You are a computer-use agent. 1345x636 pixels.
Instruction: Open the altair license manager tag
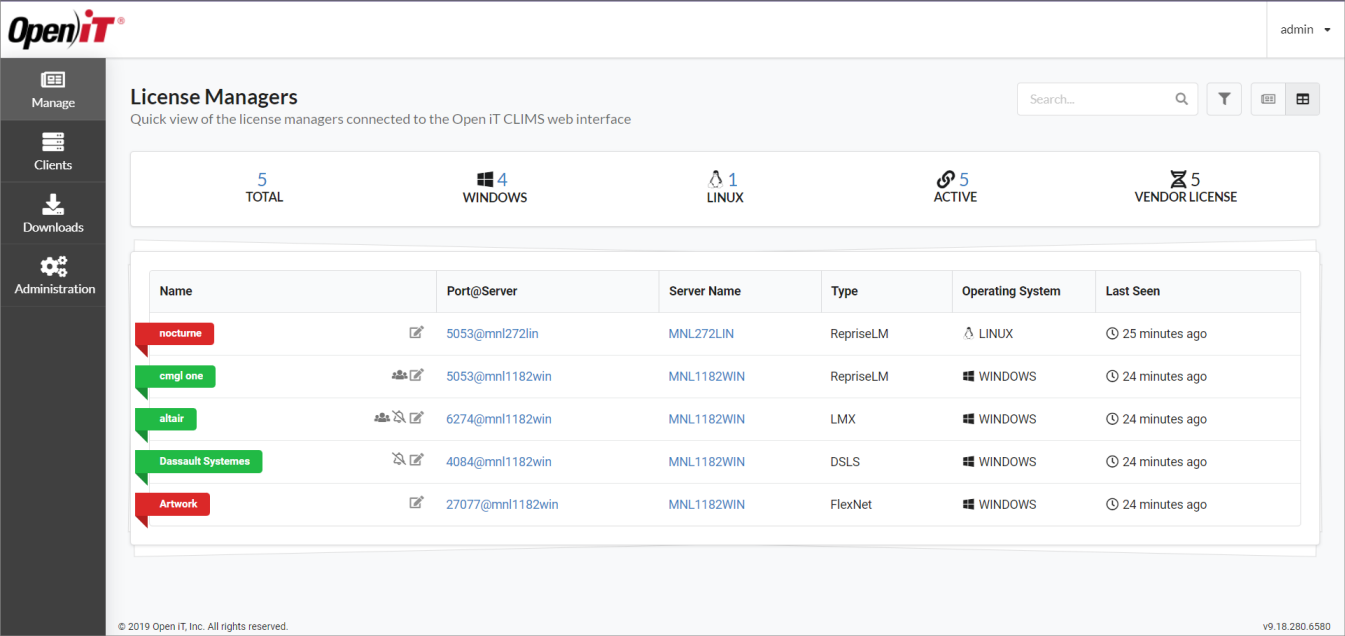[x=166, y=419]
